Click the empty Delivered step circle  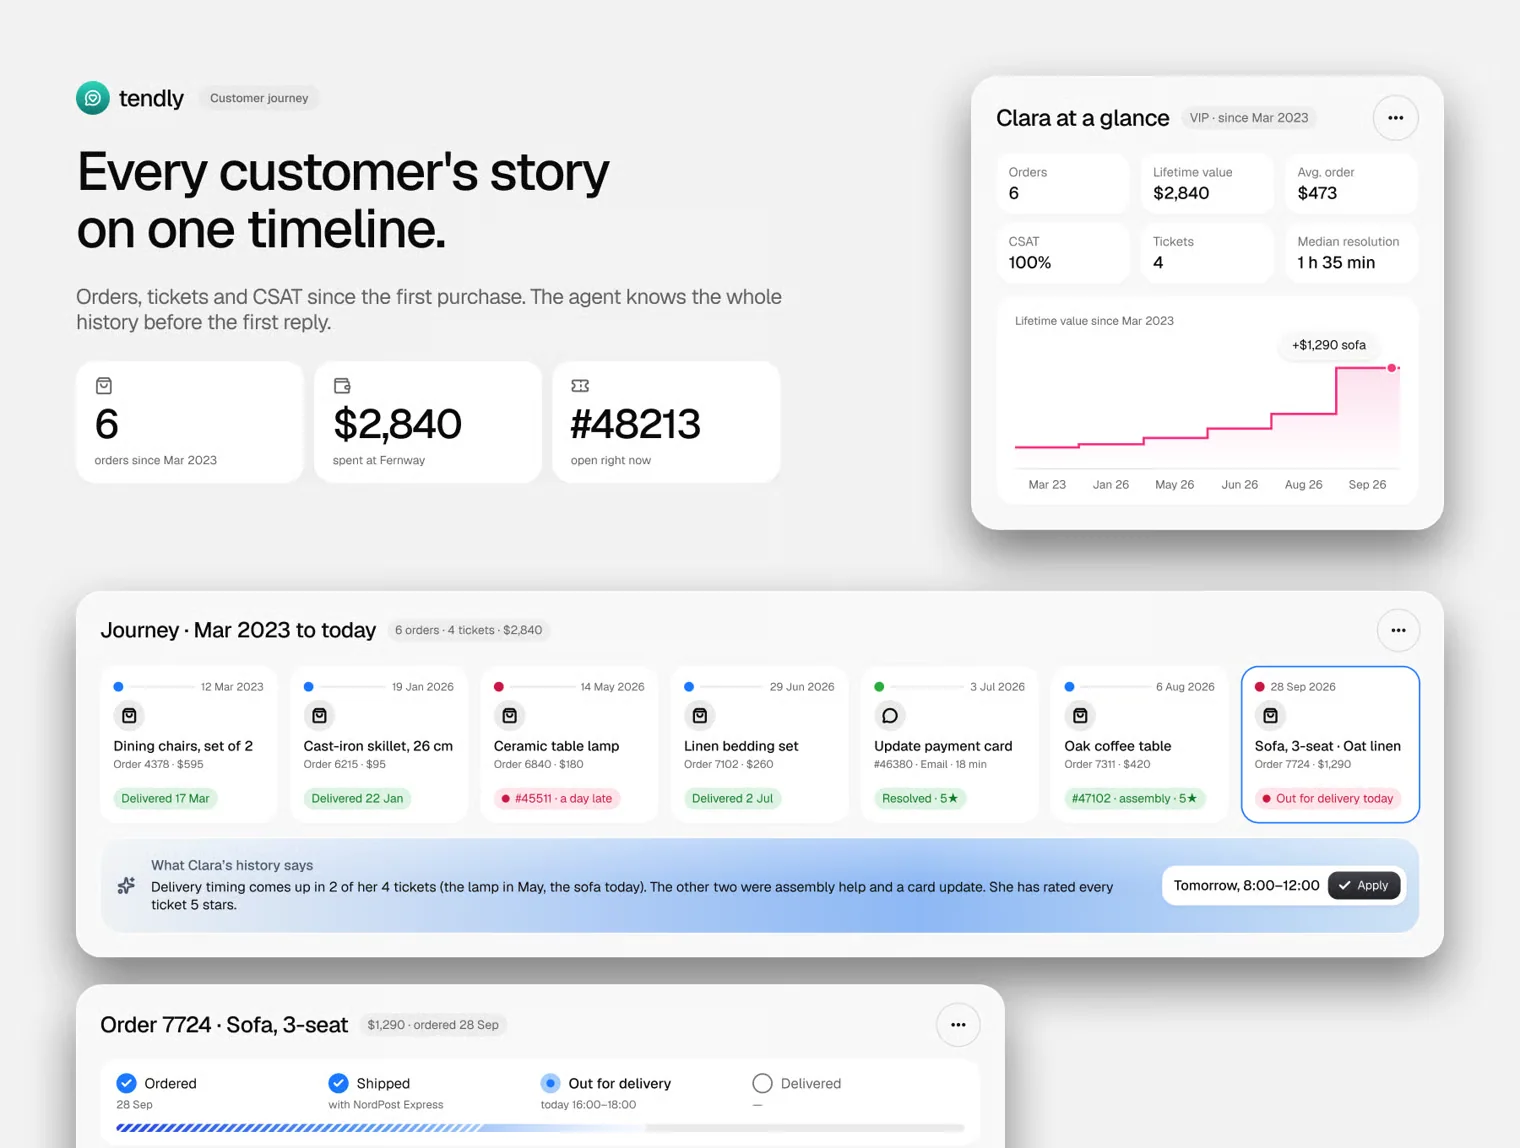(762, 1083)
